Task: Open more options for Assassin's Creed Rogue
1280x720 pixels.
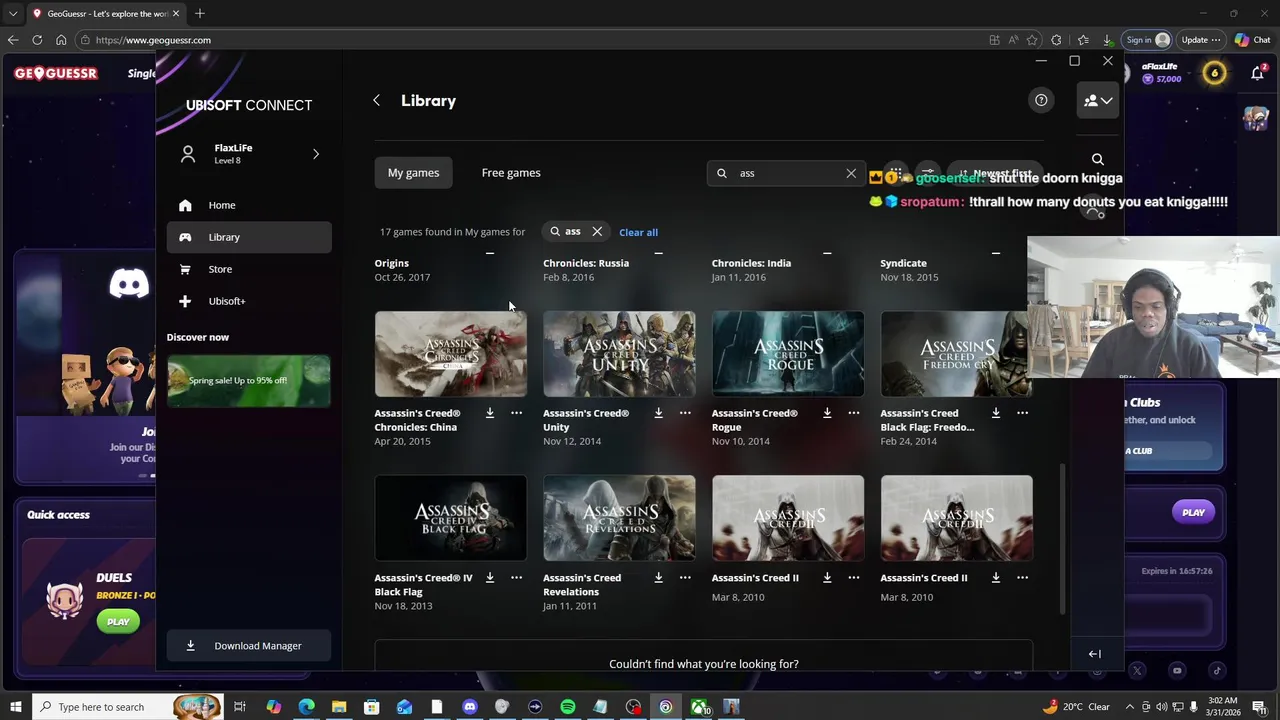Action: 853,413
